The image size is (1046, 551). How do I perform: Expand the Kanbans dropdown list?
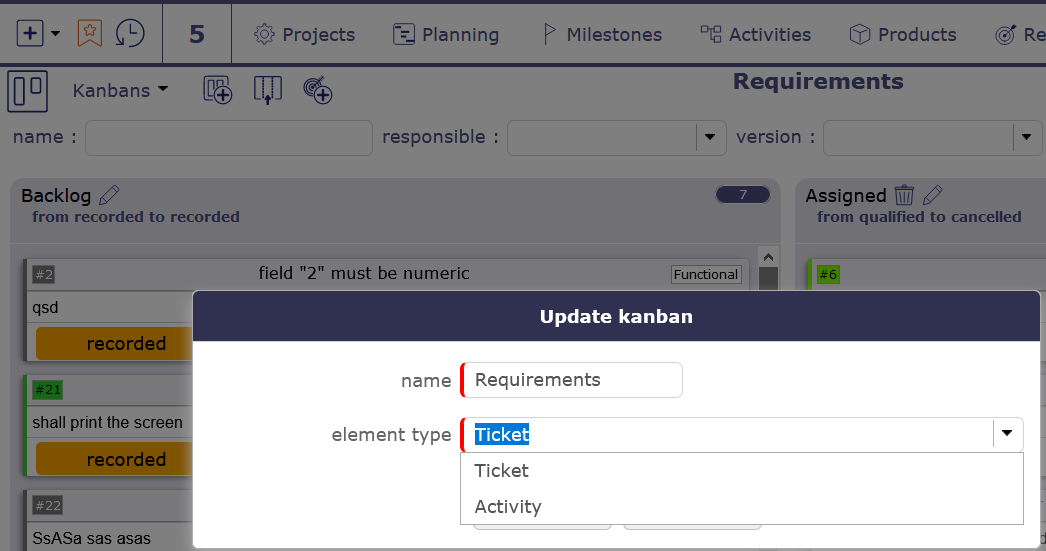pyautogui.click(x=121, y=90)
